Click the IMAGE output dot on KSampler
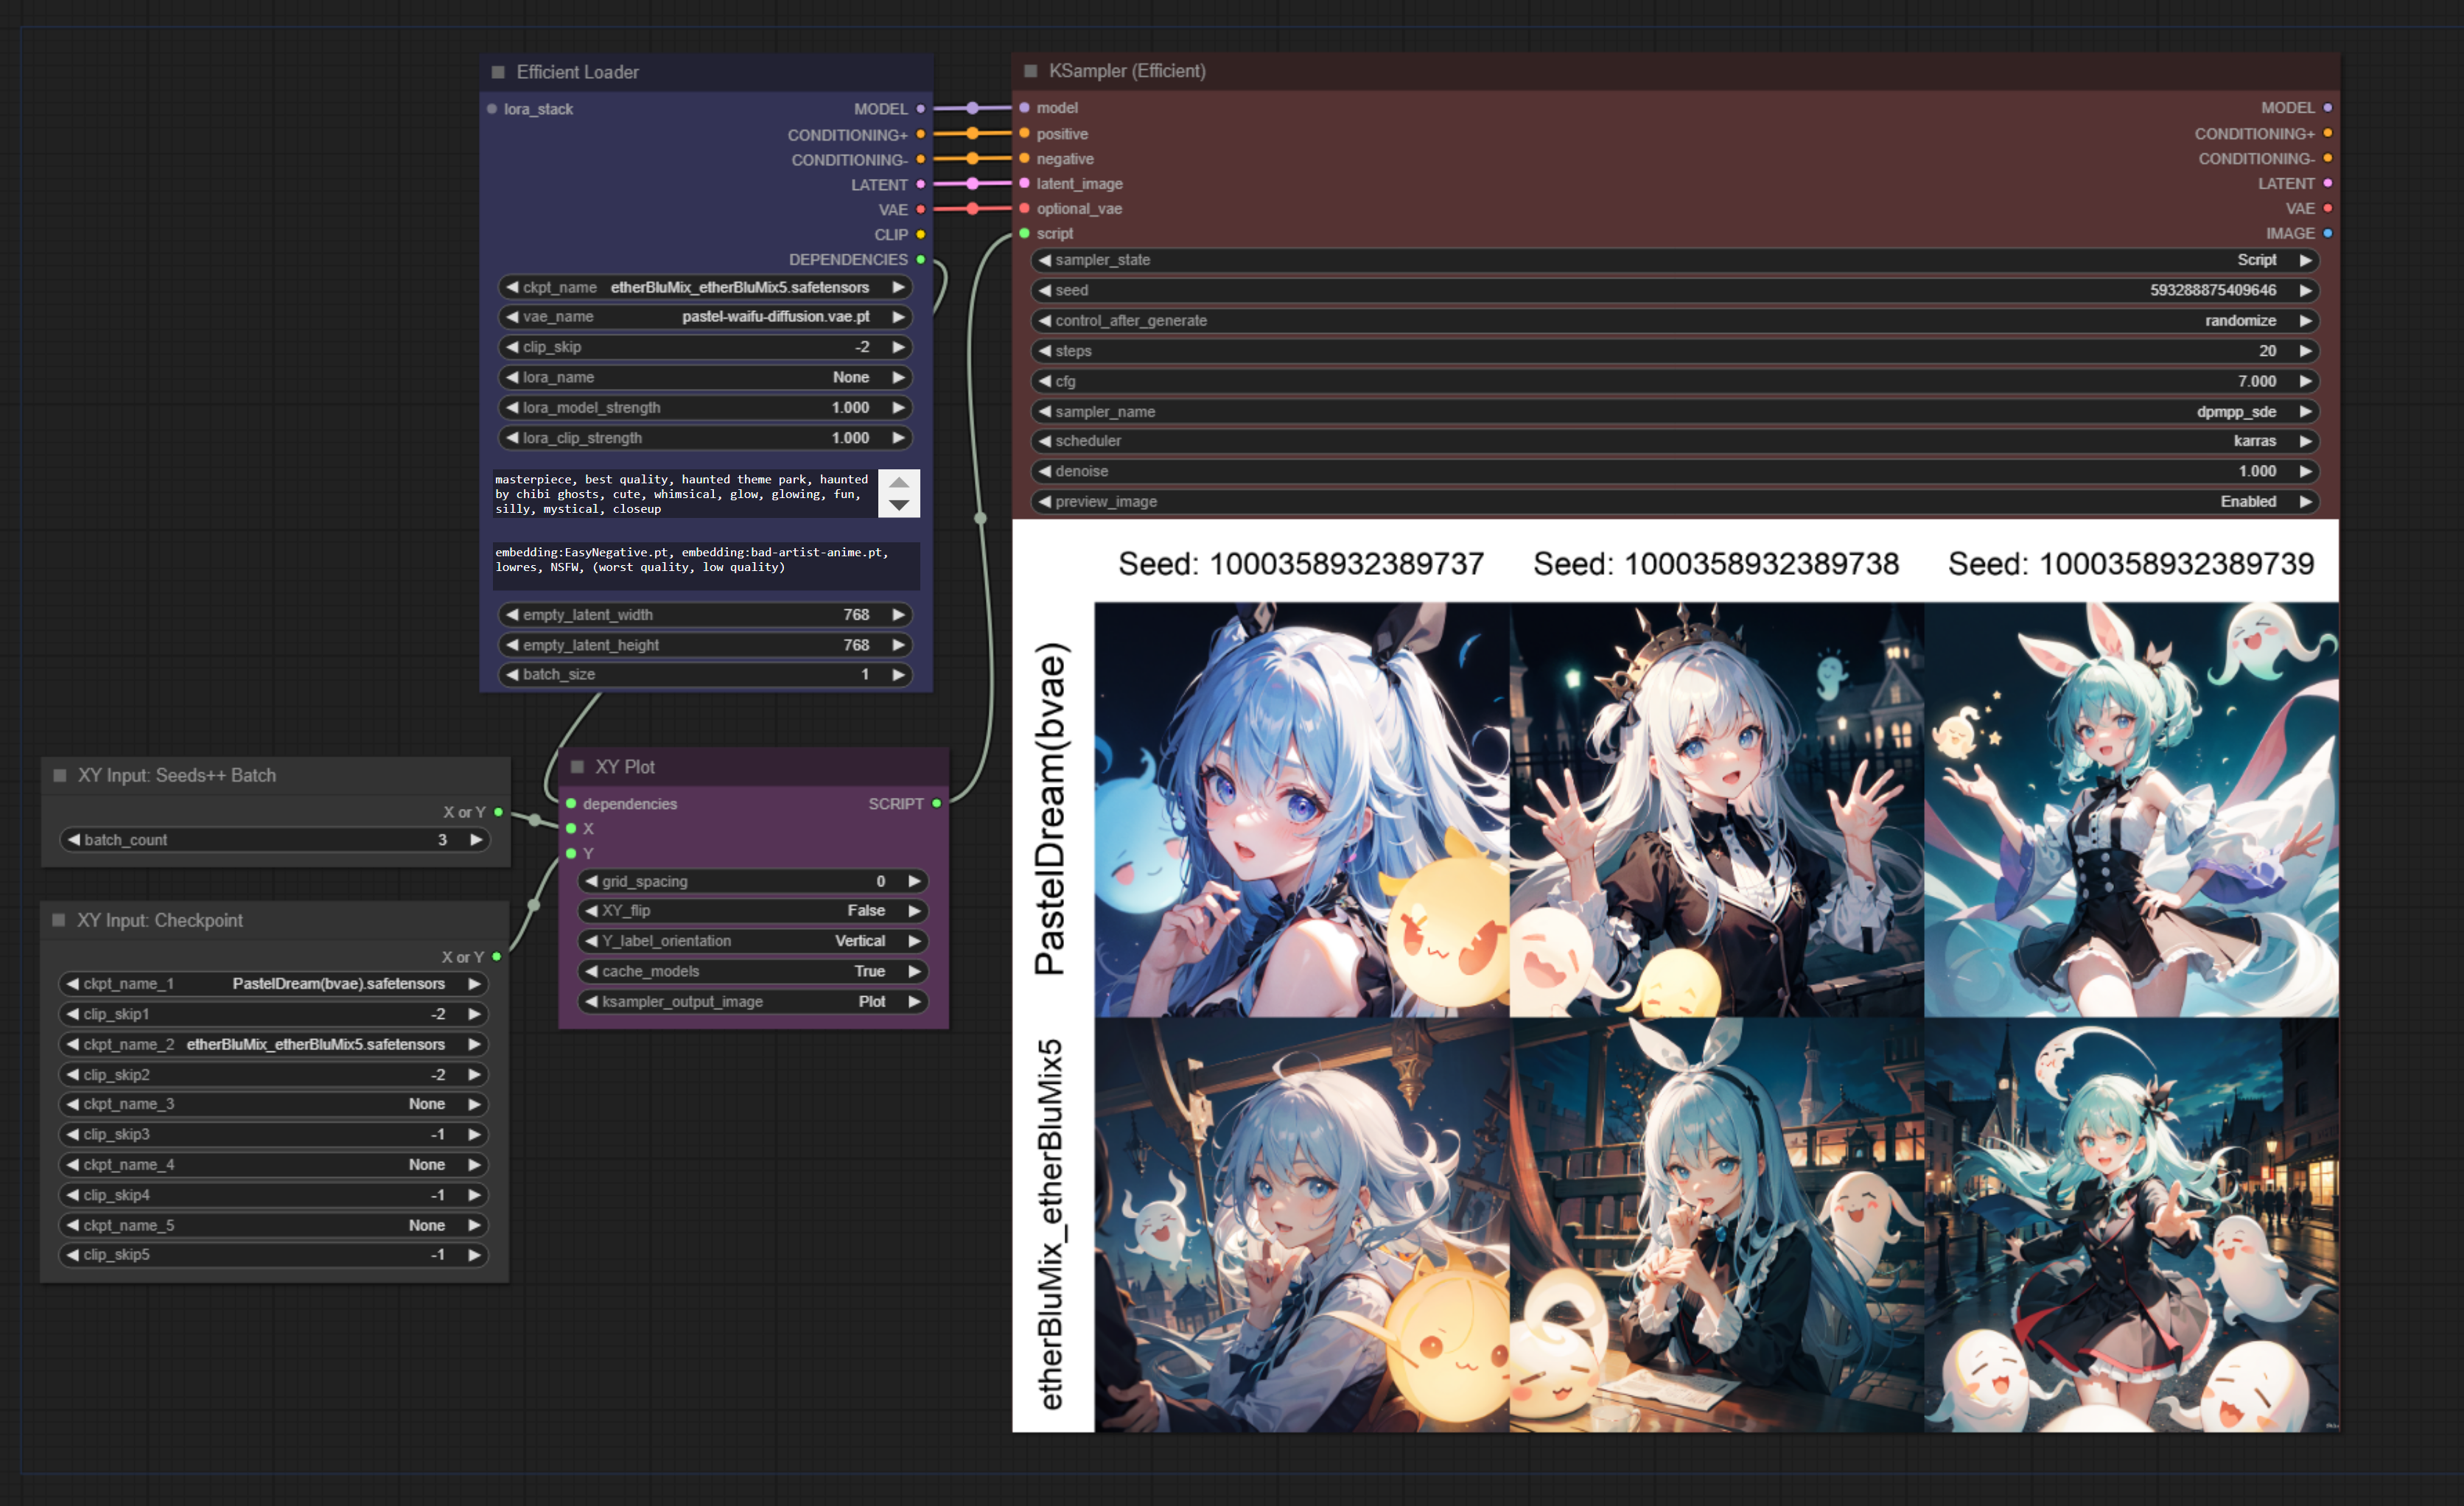Screen dimensions: 2464x1506 (x=2327, y=233)
